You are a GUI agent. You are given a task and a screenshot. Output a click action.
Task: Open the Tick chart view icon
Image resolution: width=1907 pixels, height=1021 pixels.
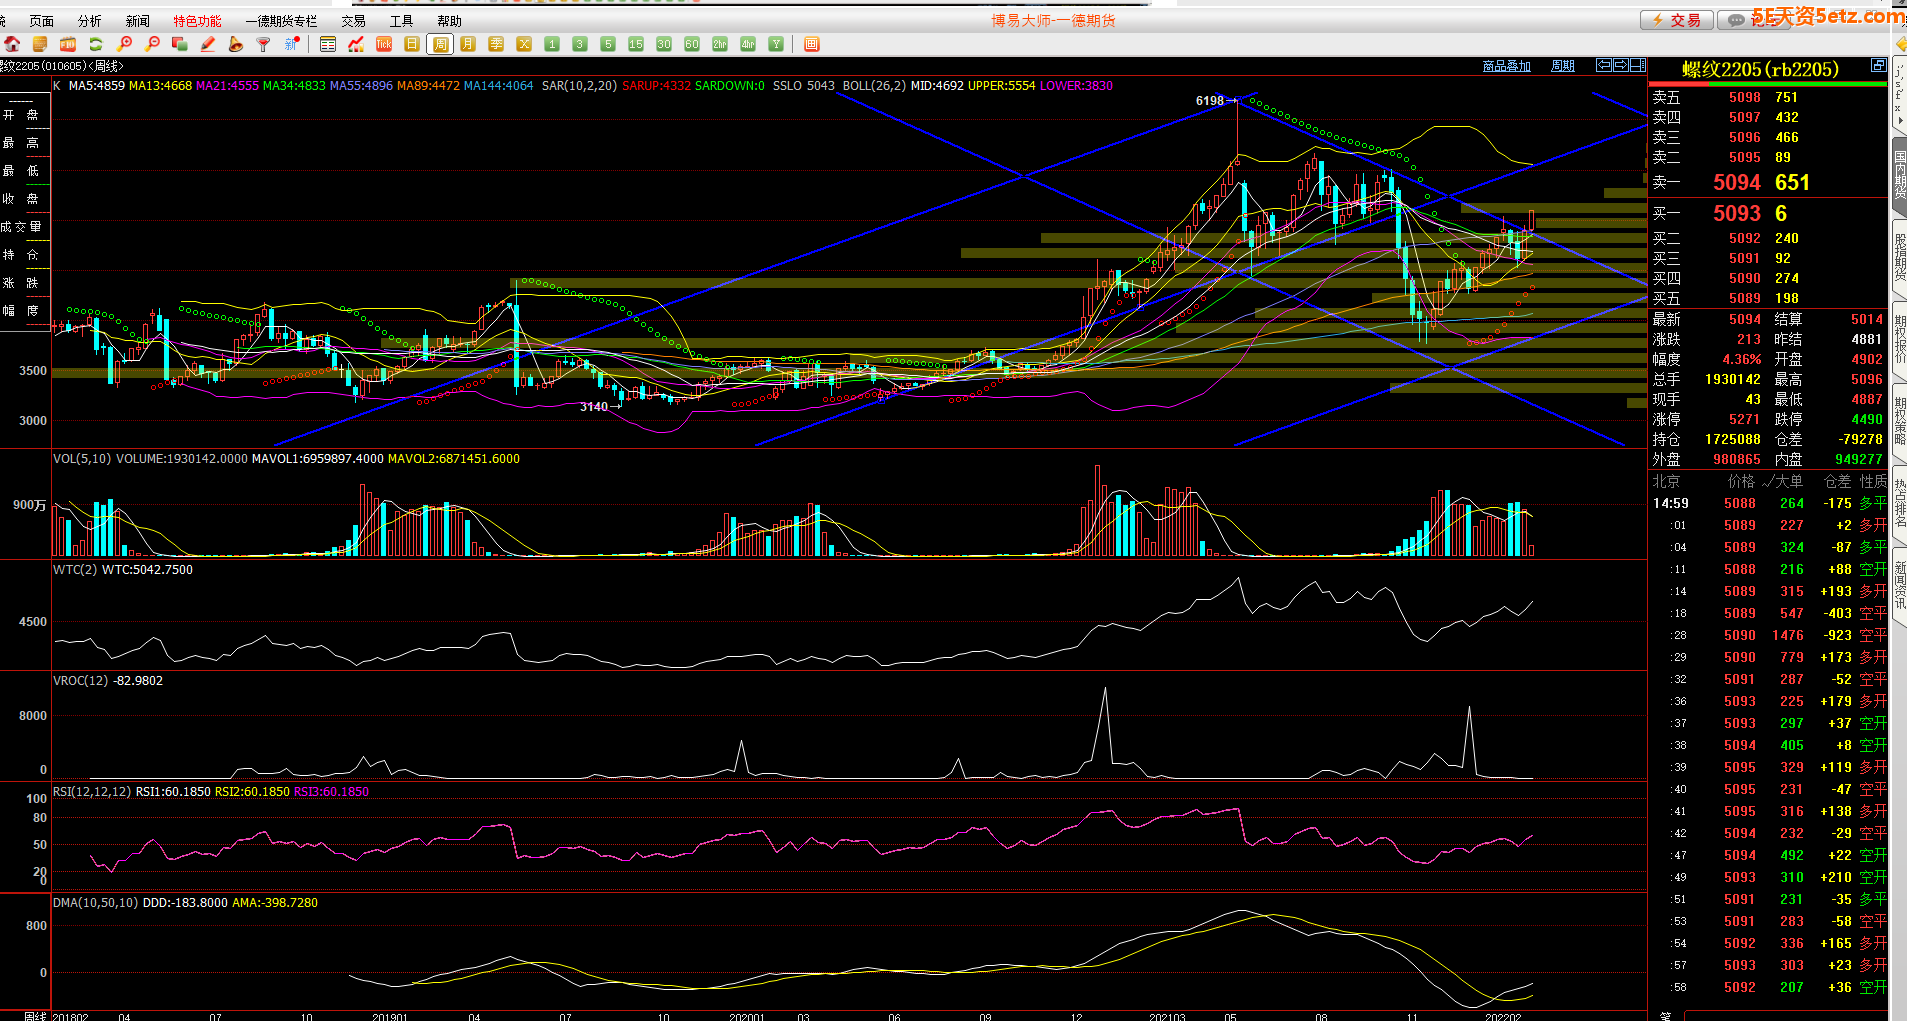click(x=384, y=44)
